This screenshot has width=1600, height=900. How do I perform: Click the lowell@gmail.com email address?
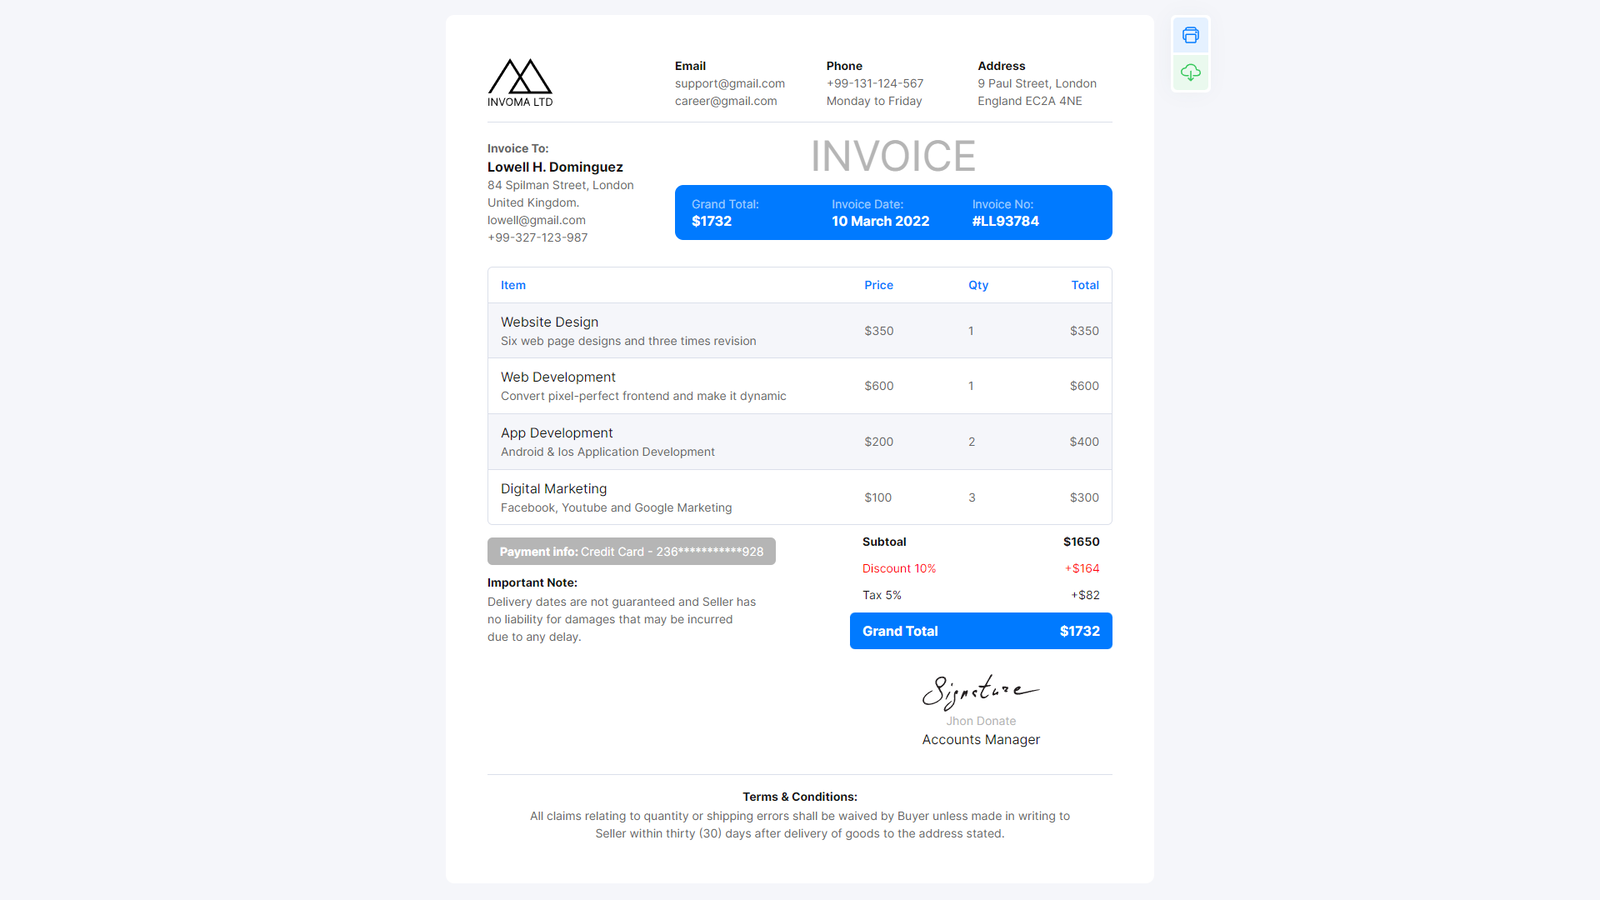[x=536, y=219]
